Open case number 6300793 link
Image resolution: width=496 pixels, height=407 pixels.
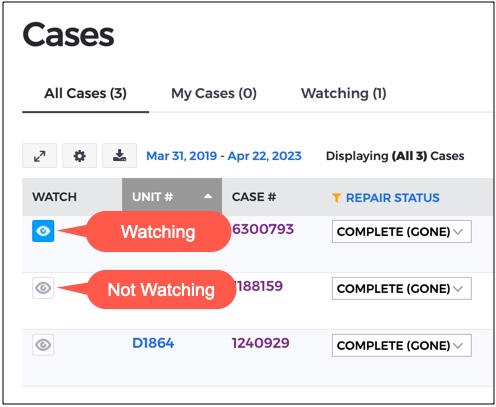click(x=263, y=229)
